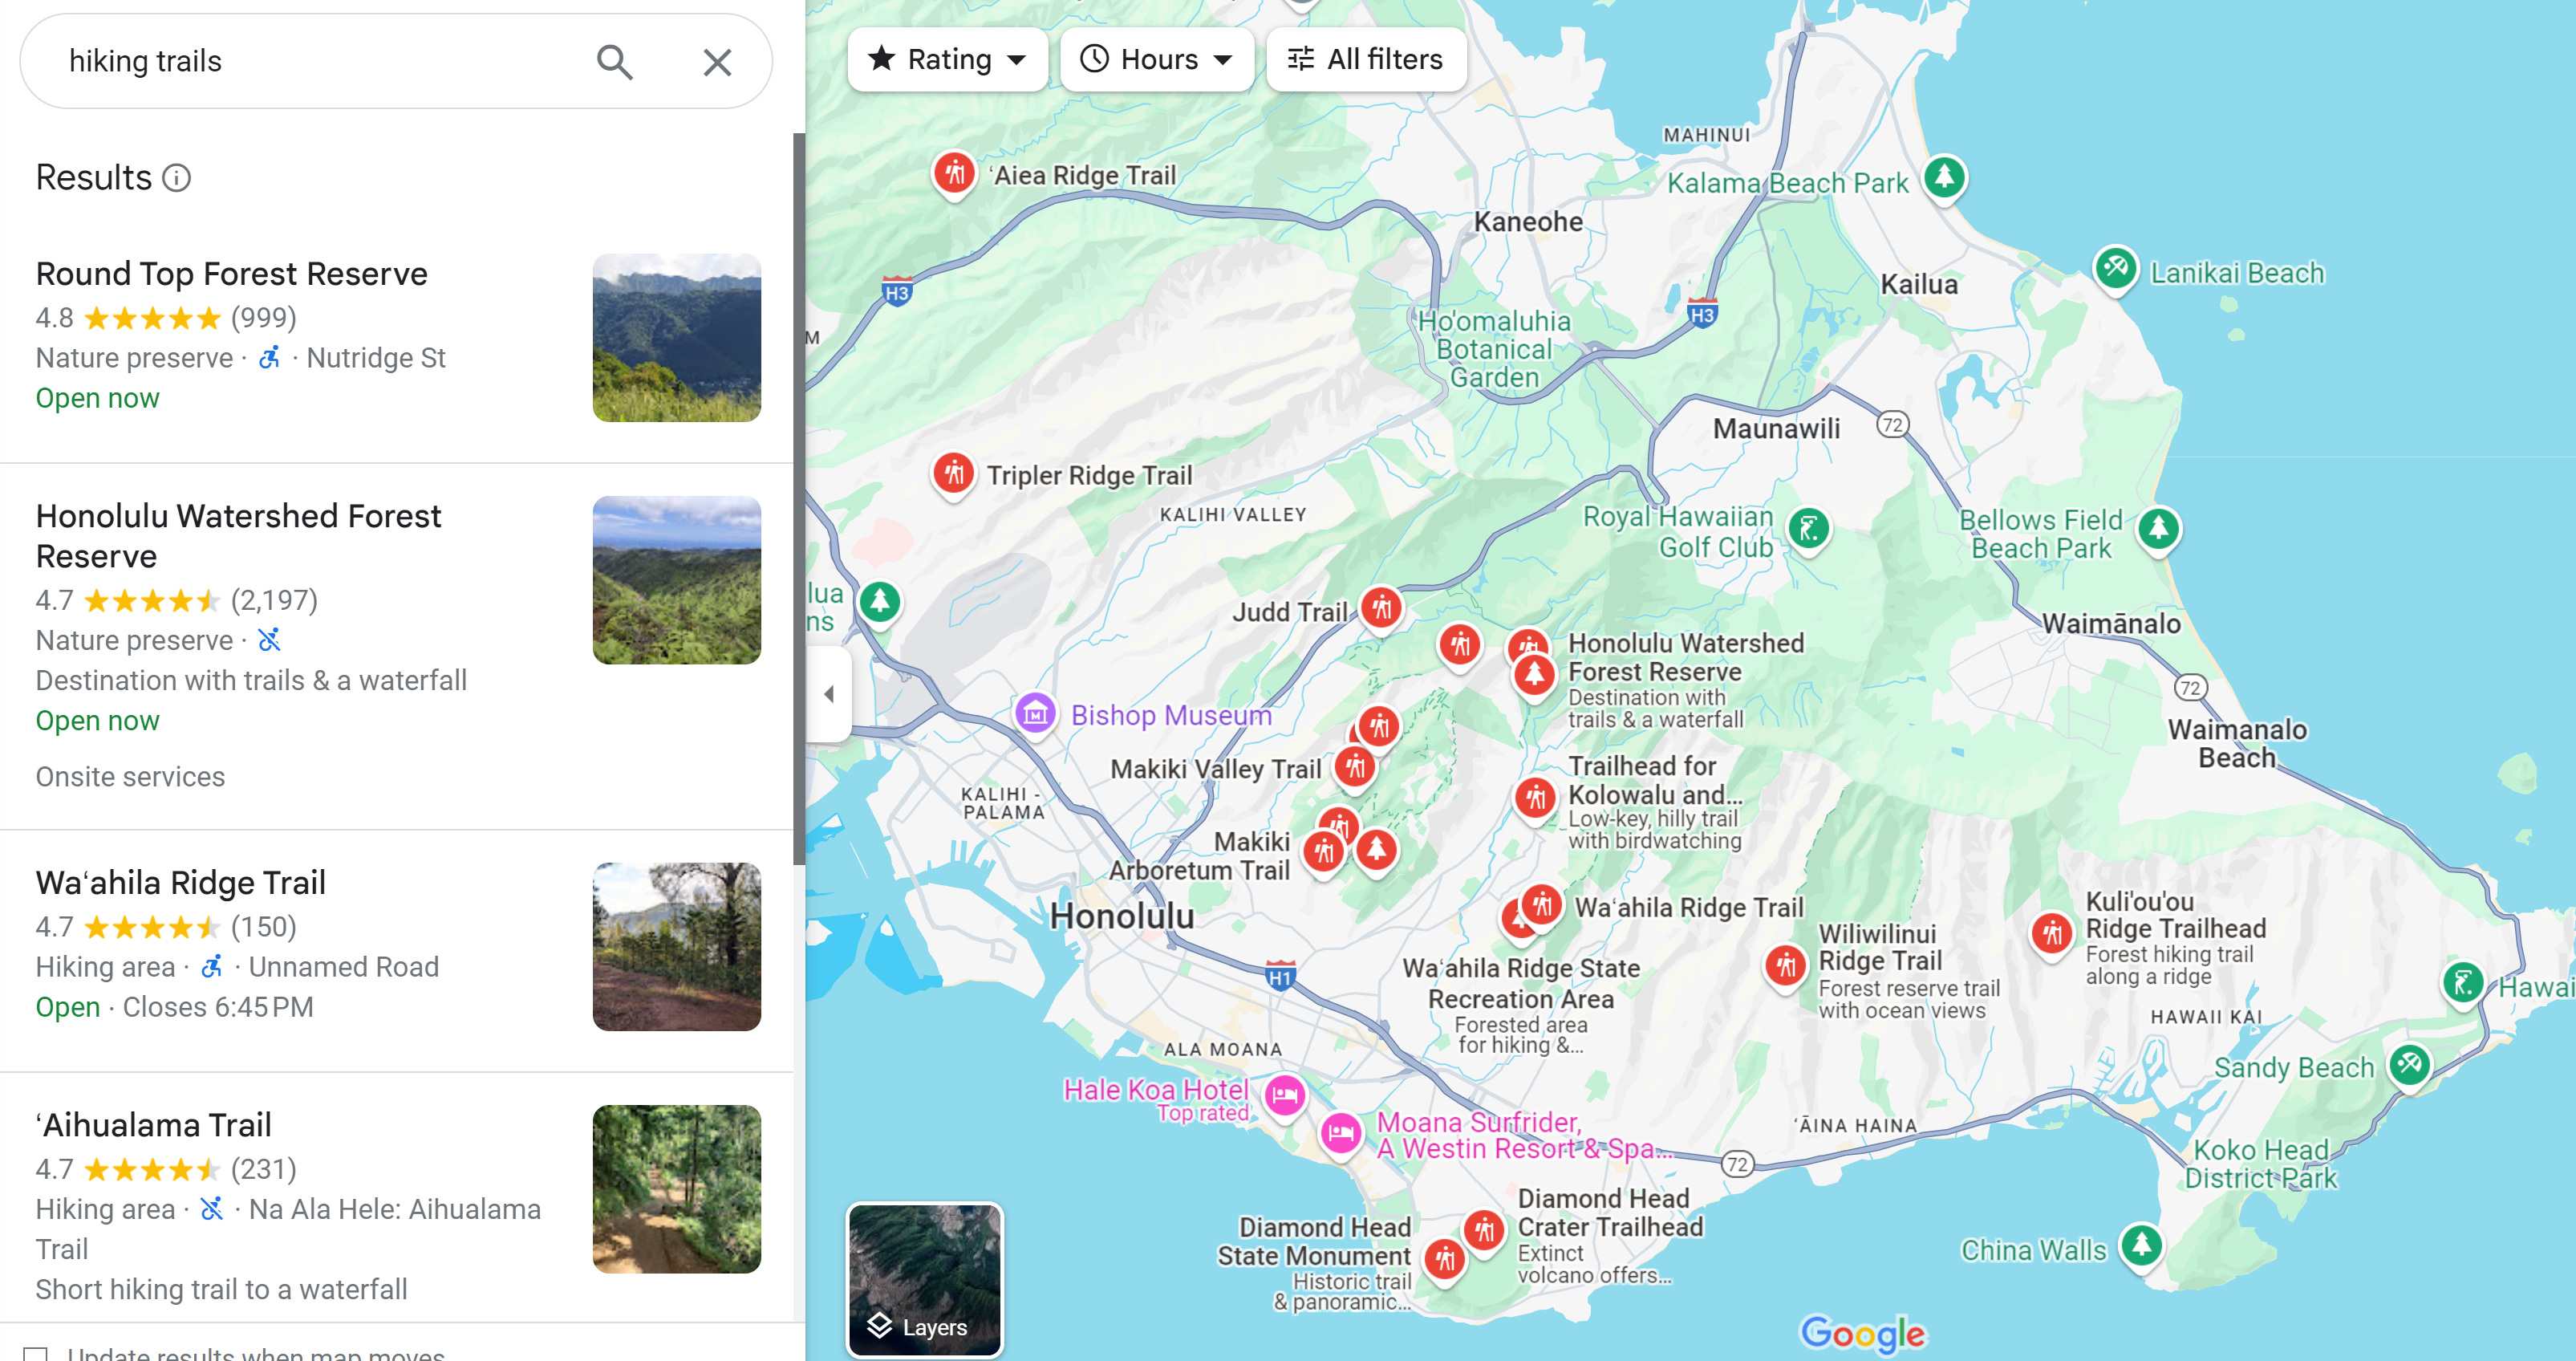Viewport: 2576px width, 1361px height.
Task: Click the Honolulu Watershed Forest Reserve tree pin
Action: coord(1534,677)
